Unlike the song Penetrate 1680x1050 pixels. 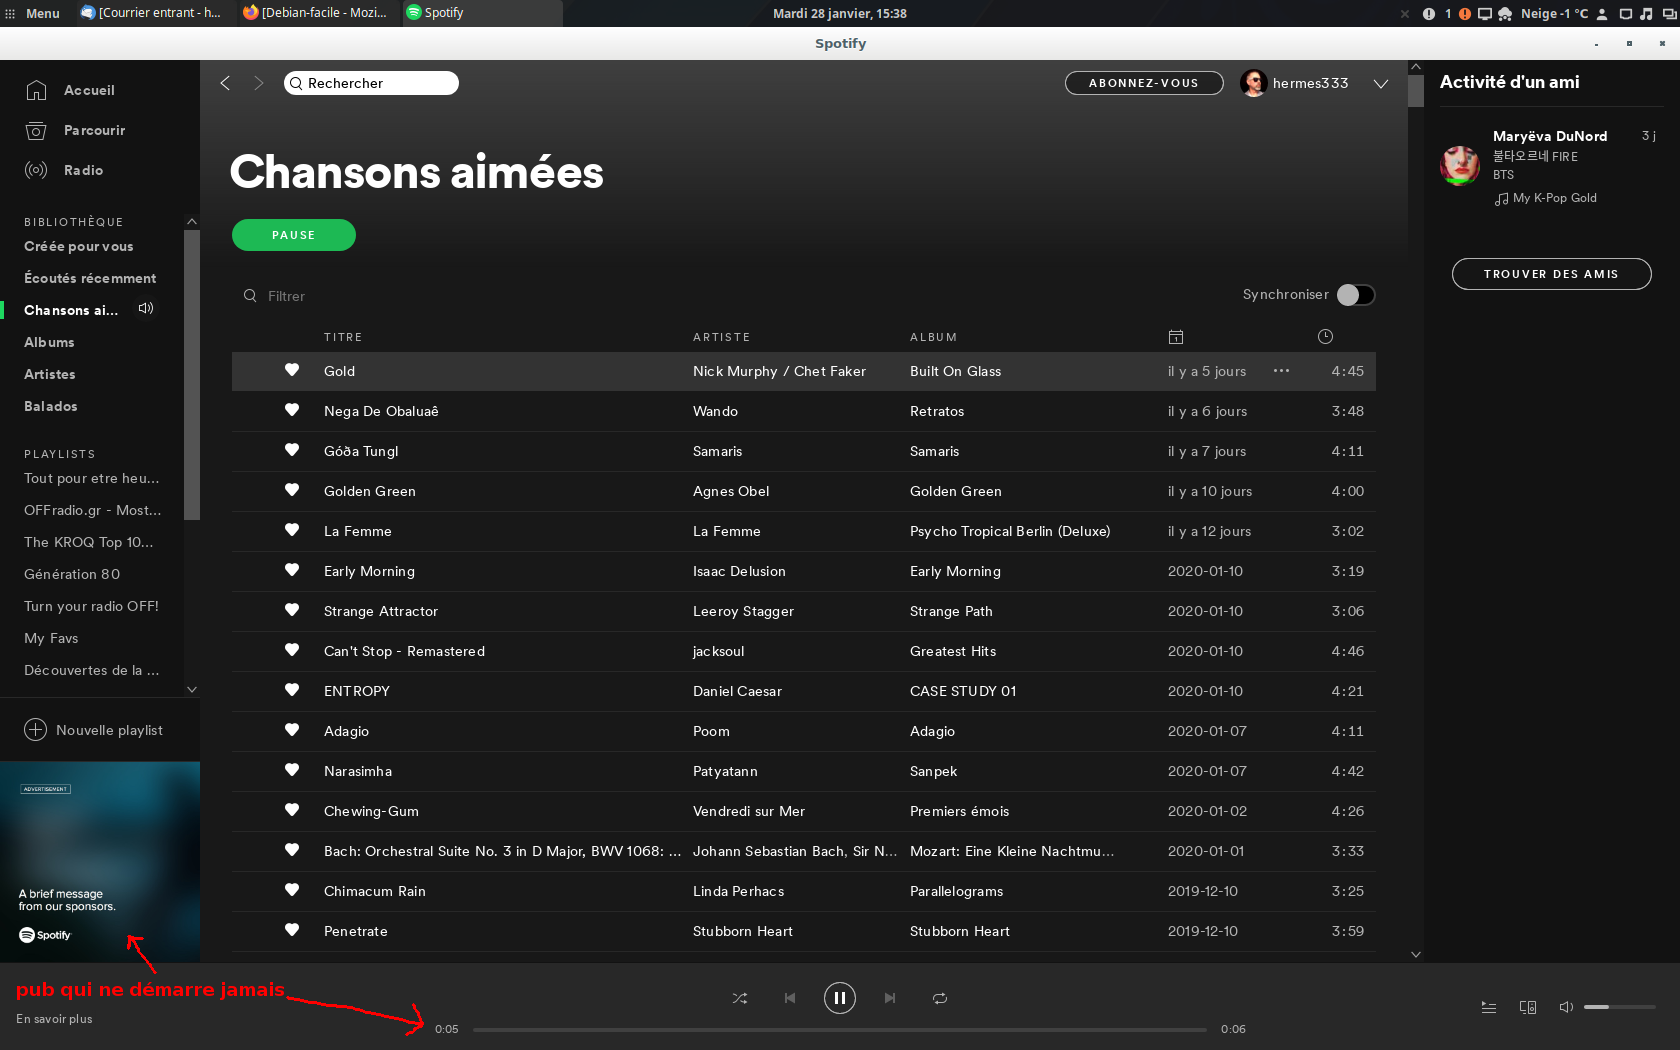pos(292,930)
